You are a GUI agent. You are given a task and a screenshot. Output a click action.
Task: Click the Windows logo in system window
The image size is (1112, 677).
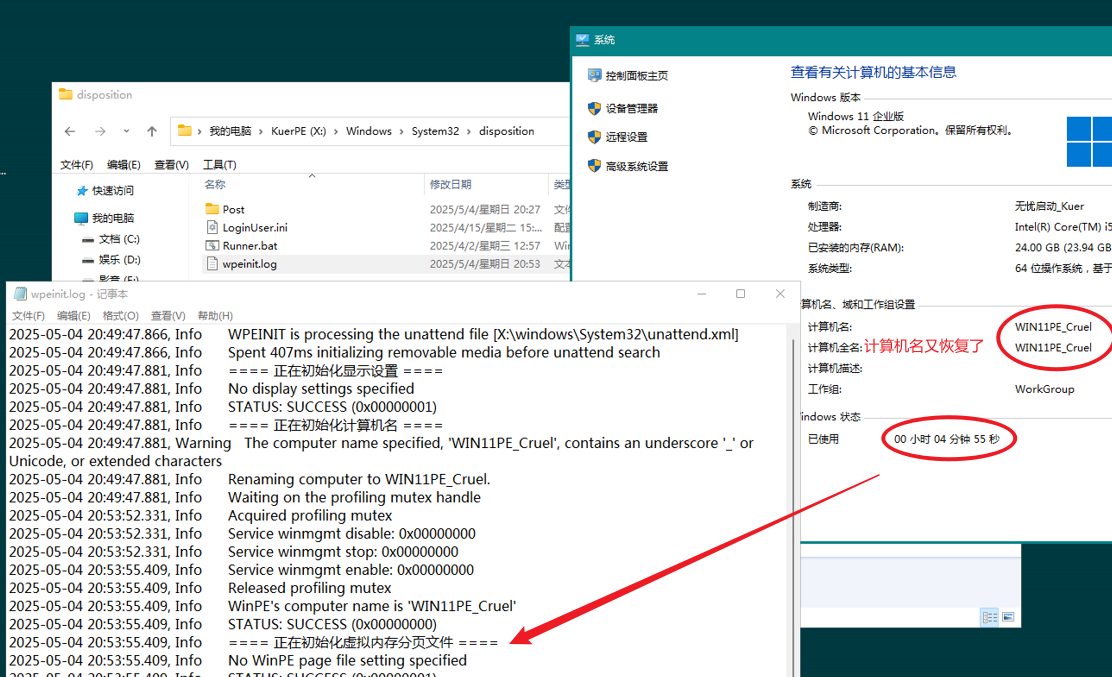point(1089,142)
